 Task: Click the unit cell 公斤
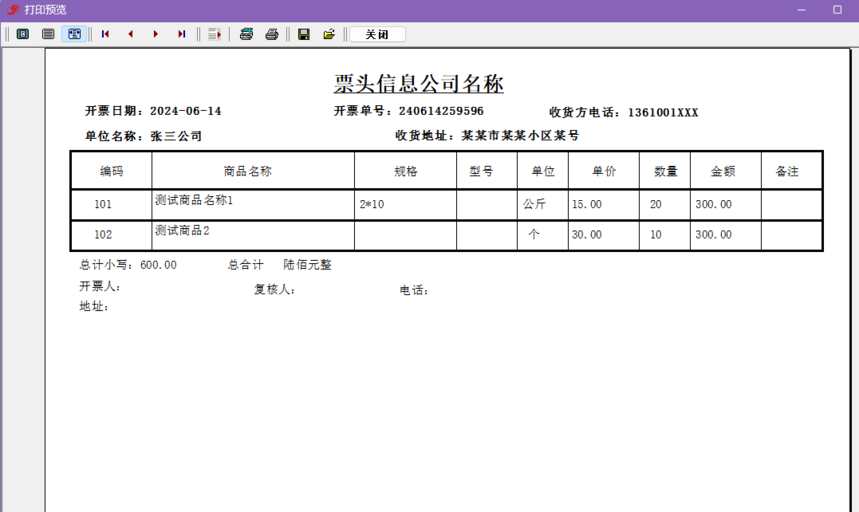tap(534, 204)
